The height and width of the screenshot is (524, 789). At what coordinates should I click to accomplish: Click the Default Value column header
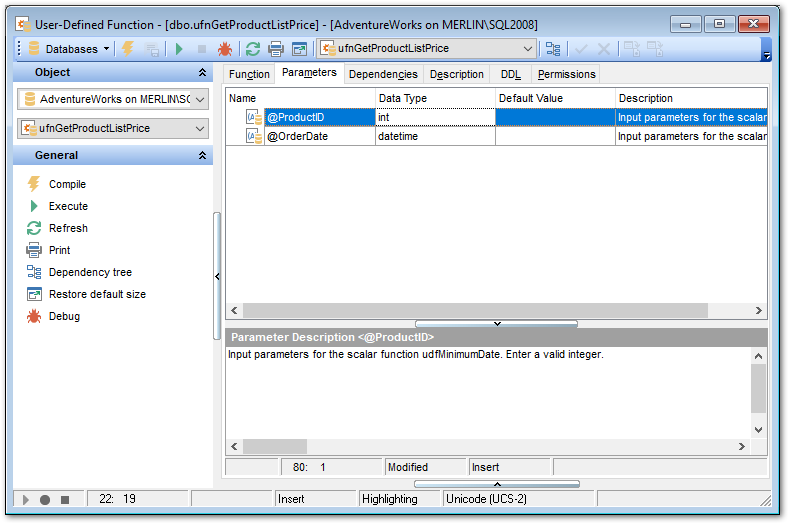(555, 98)
